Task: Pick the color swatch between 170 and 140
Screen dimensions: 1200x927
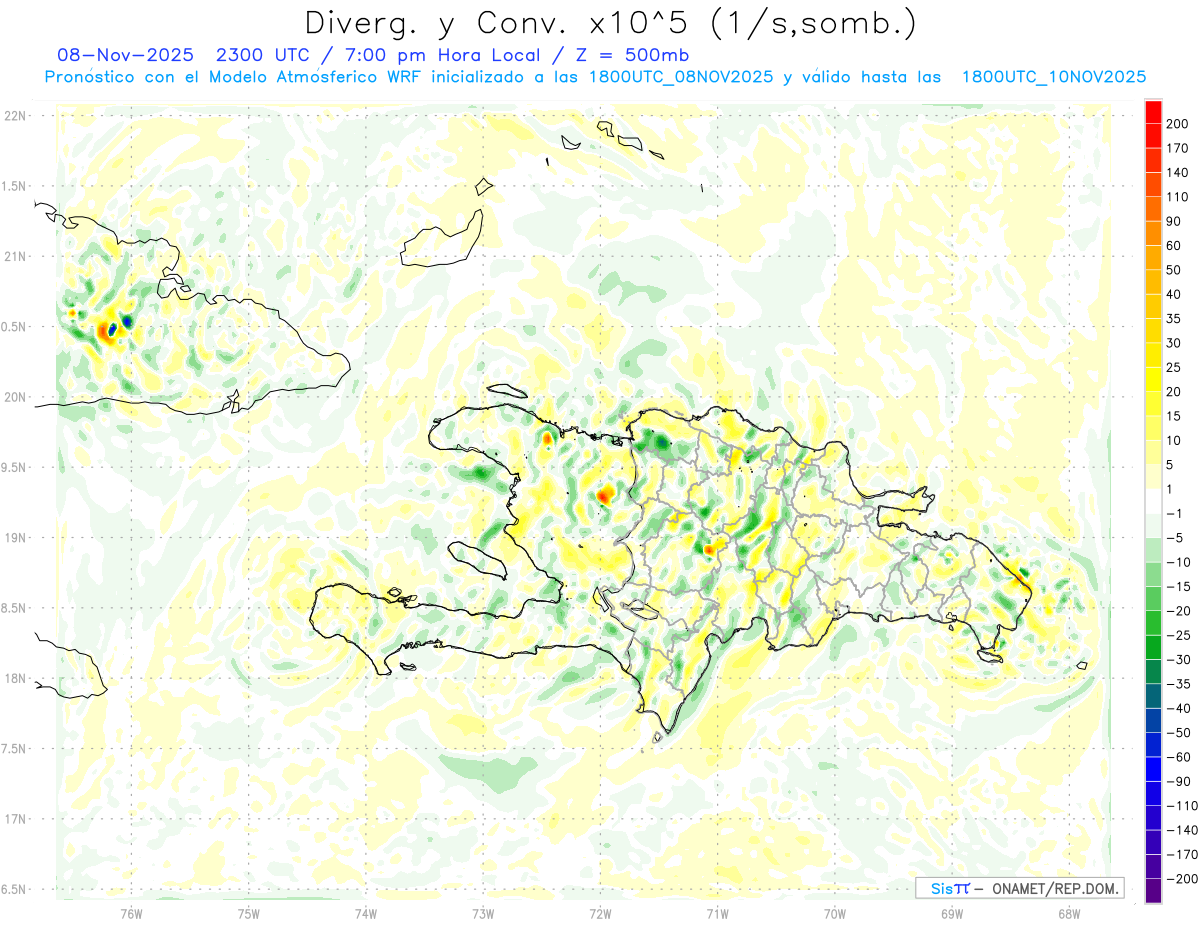Action: [1153, 161]
